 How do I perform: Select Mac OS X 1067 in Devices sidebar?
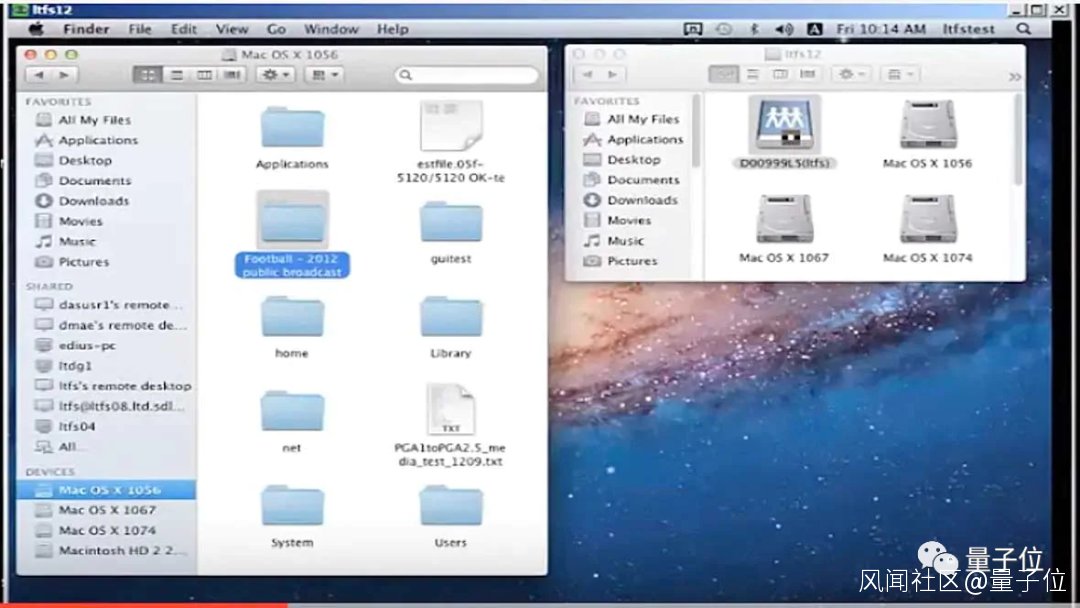[107, 510]
